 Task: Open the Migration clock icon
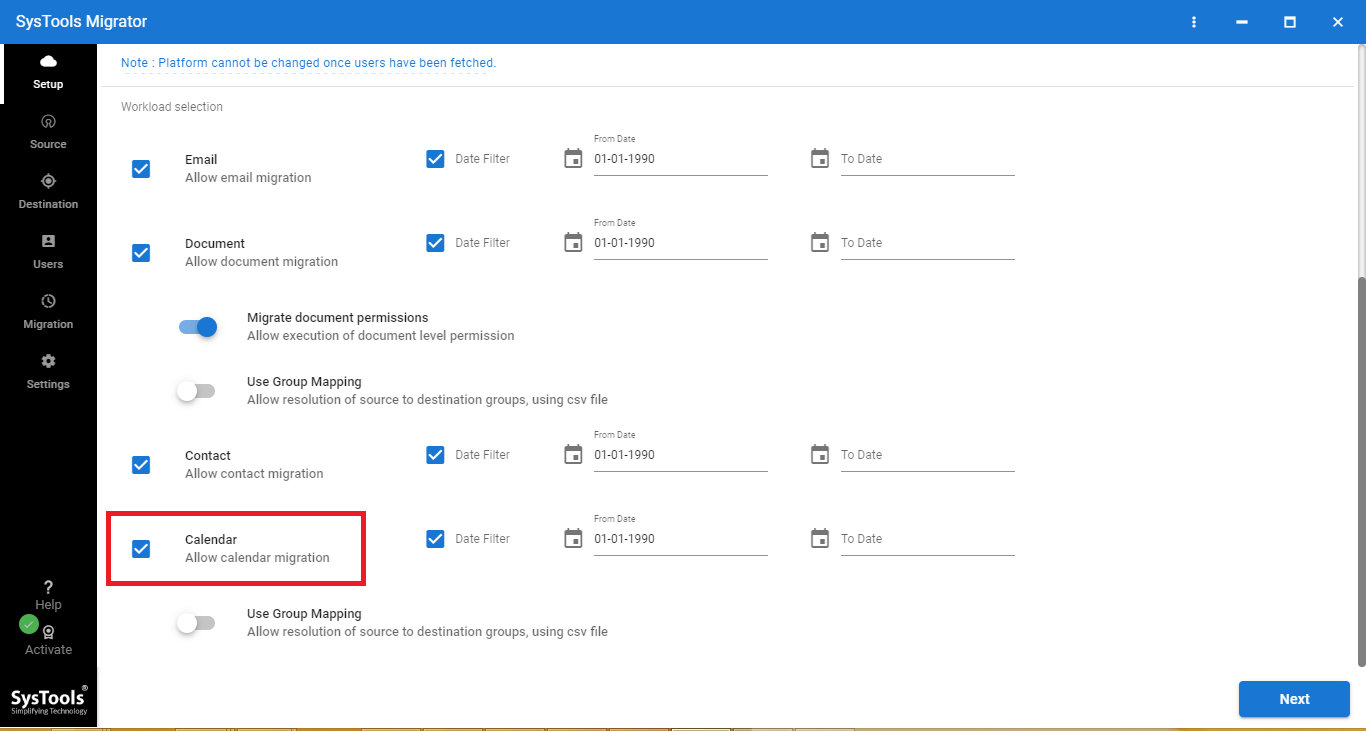pos(48,301)
